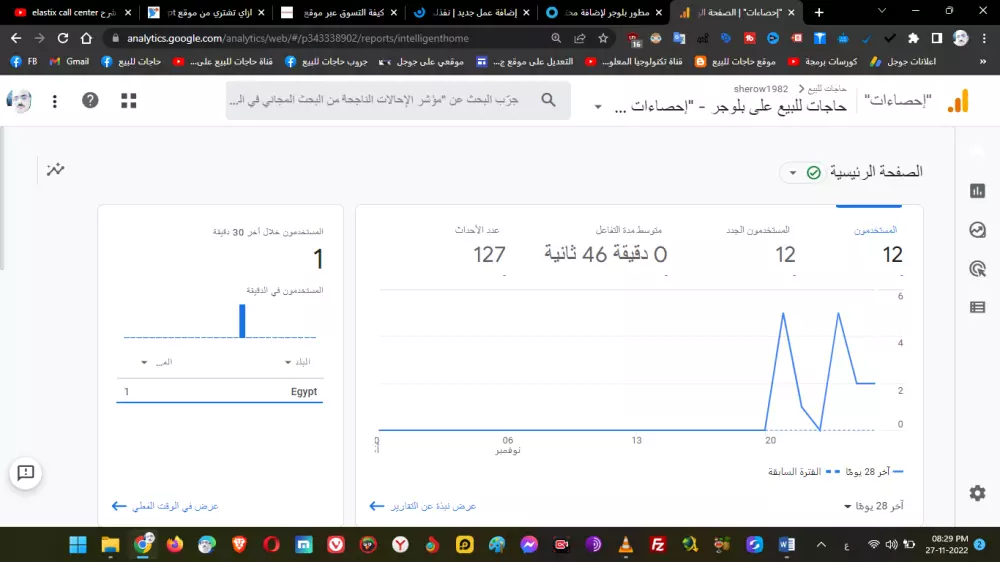The image size is (1000, 562).
Task: Open the browser extensions puzzle icon
Action: point(913,38)
